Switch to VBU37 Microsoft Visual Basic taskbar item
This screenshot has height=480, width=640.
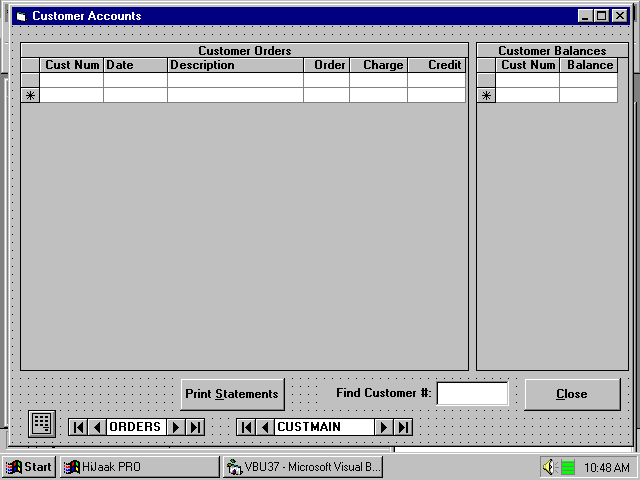point(302,467)
